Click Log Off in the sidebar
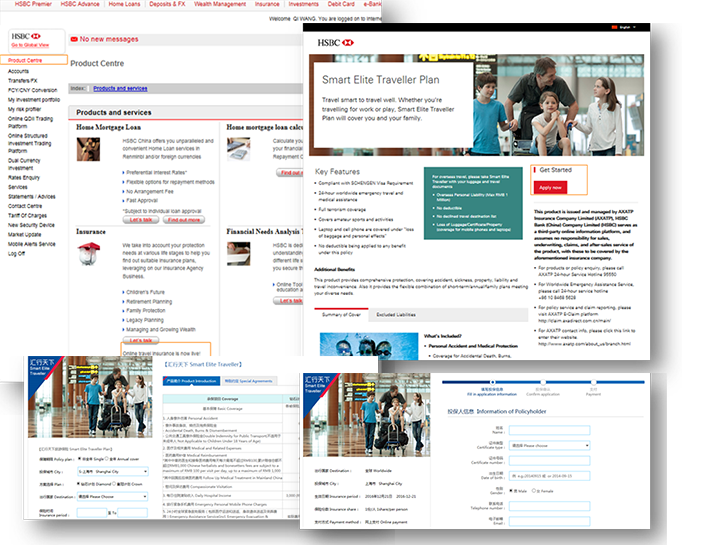This screenshot has height=545, width=726. click(16, 254)
